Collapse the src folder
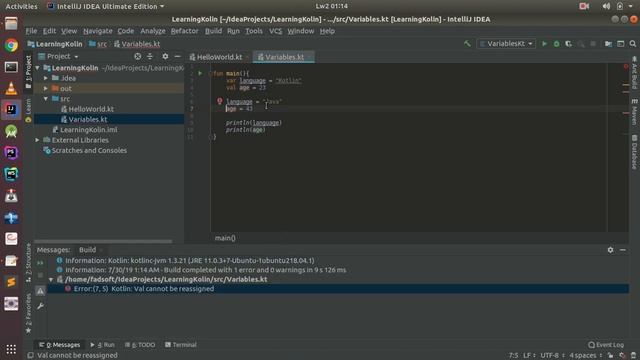Viewport: 640px width, 360px height. 46,99
